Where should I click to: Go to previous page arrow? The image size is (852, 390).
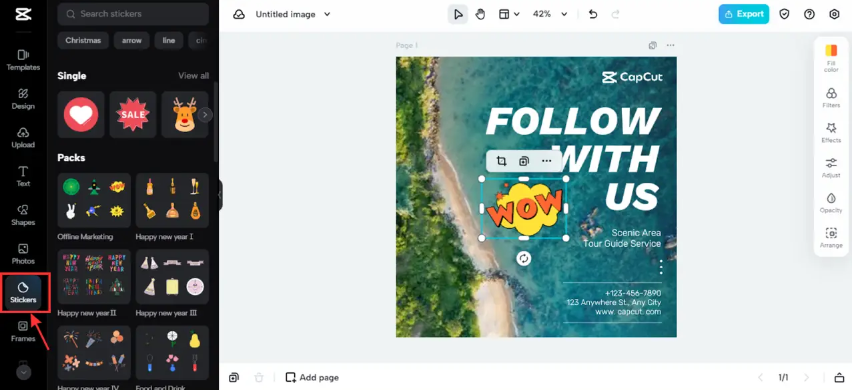click(760, 378)
